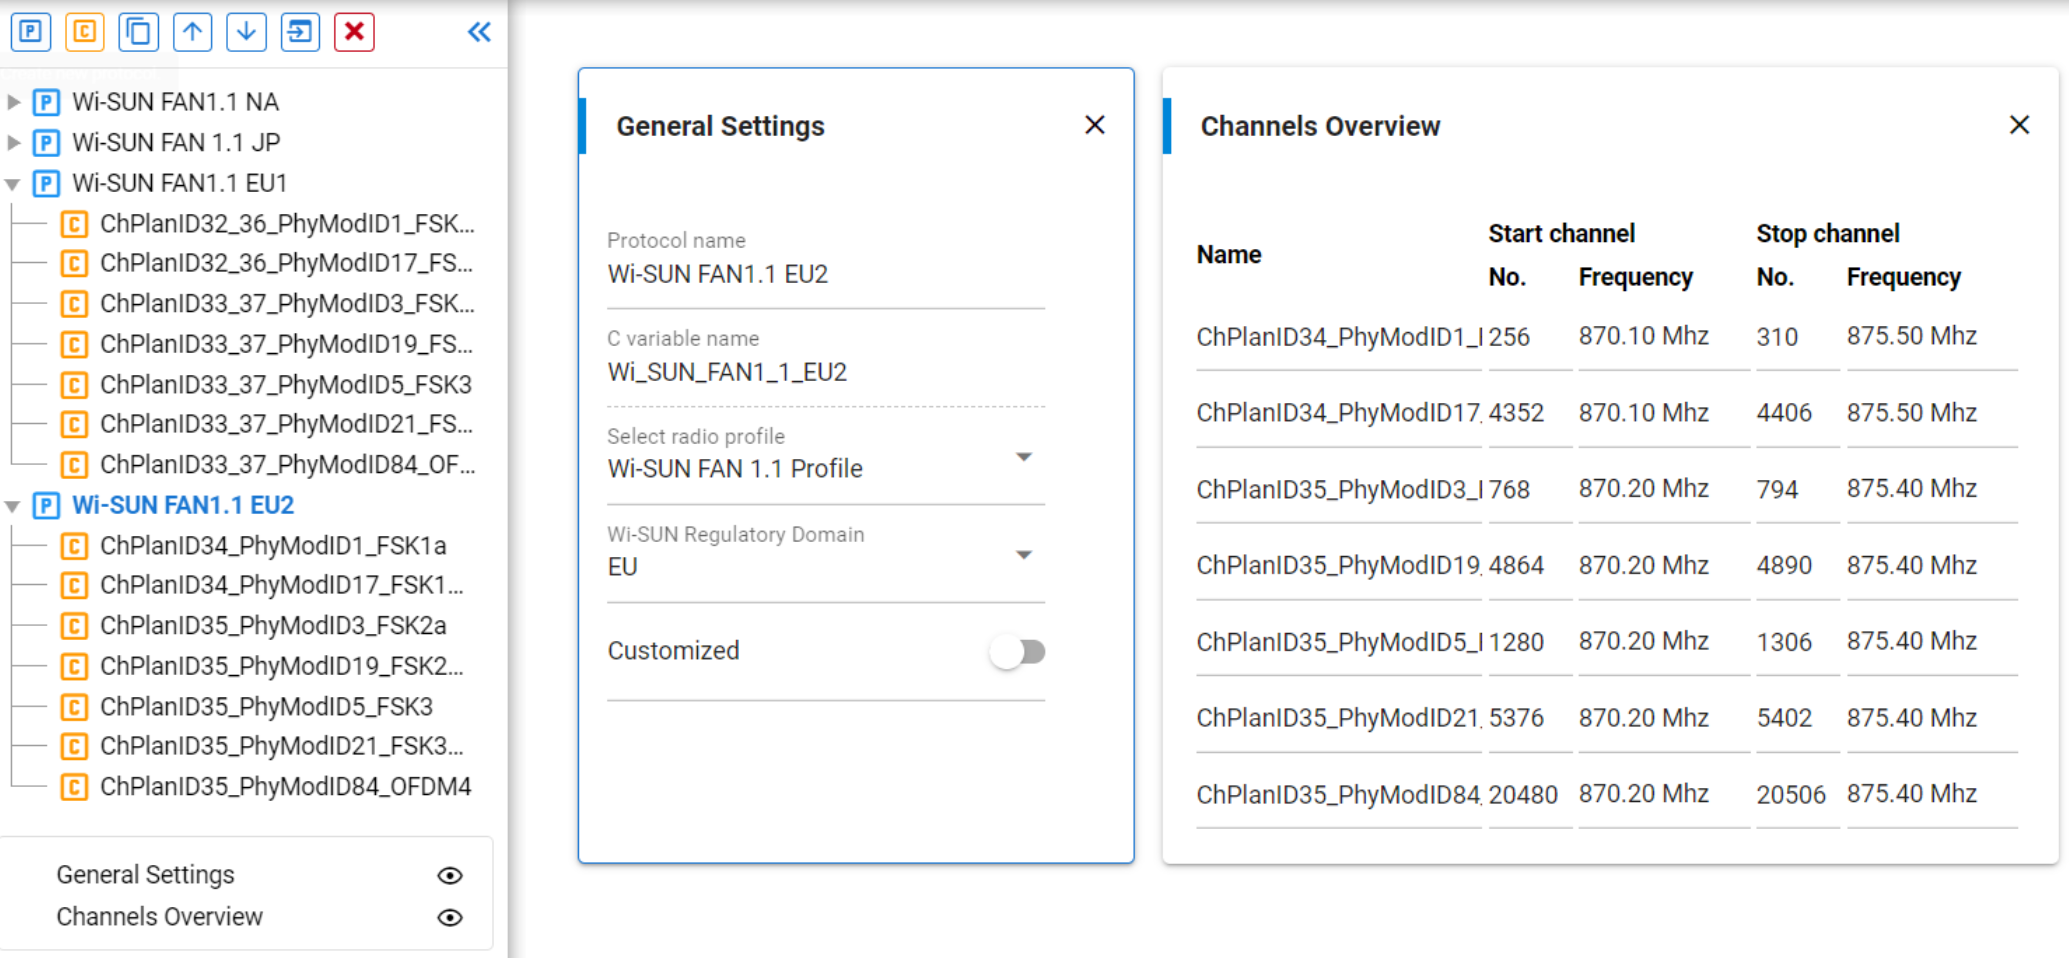Click the import toolbar icon

pos(300,32)
